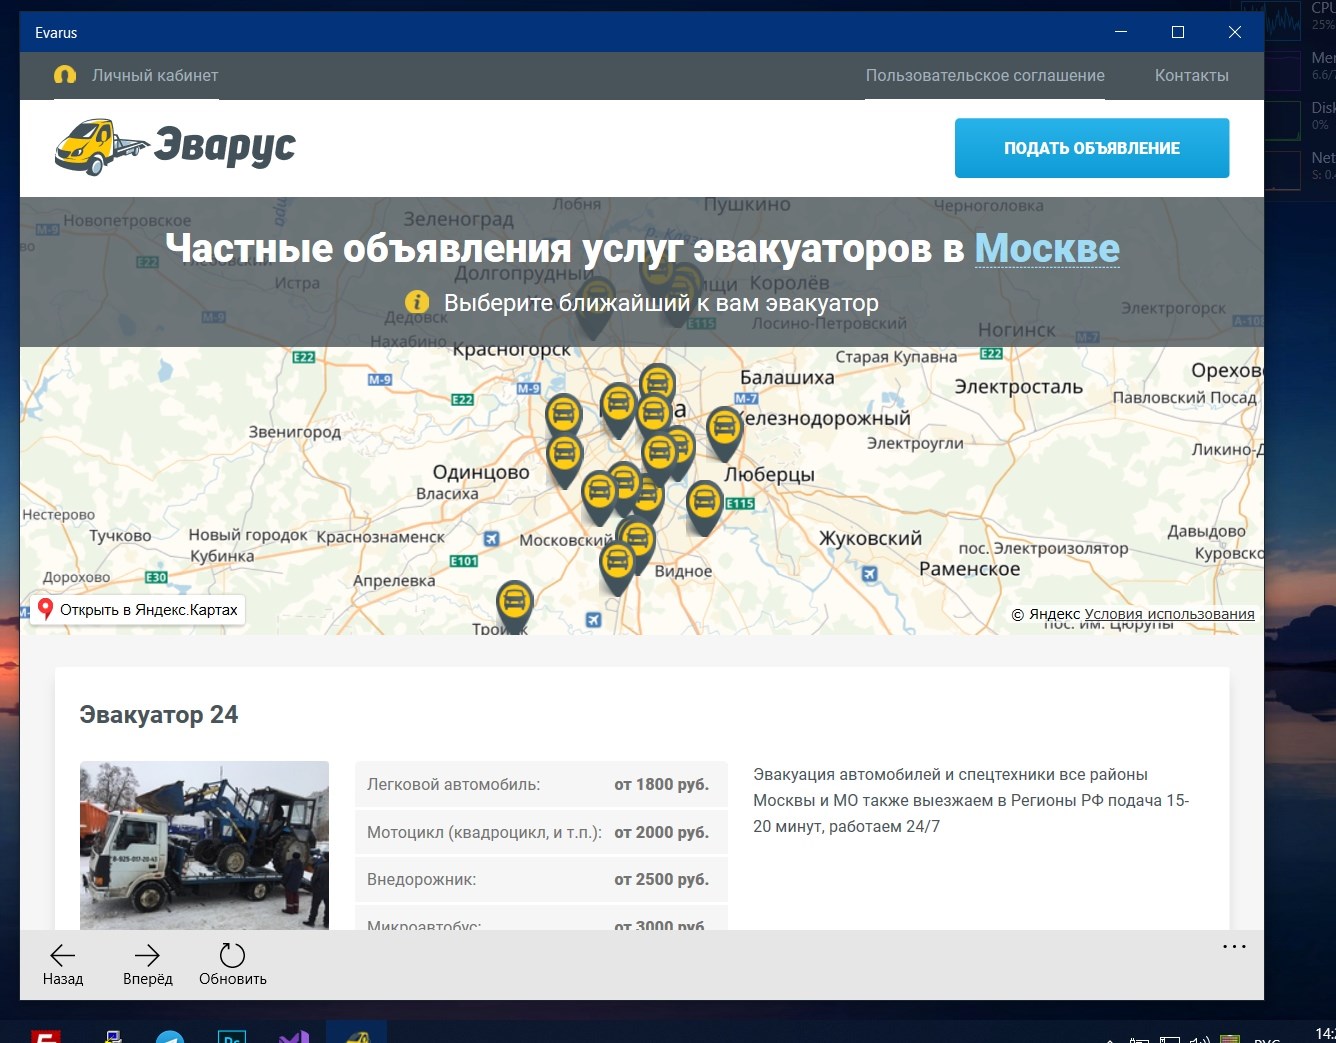
Task: Click the Красногорск label on the map
Action: [512, 350]
